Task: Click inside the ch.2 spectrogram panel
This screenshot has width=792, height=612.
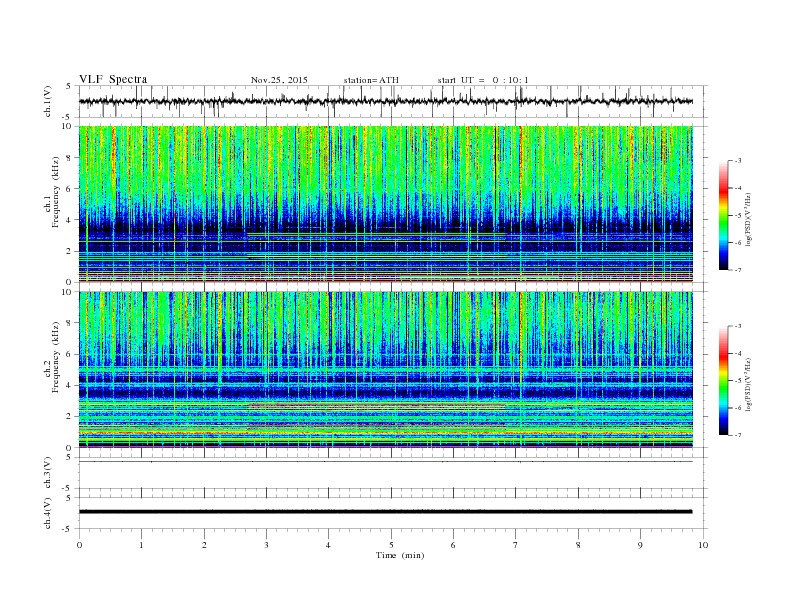Action: coord(385,370)
